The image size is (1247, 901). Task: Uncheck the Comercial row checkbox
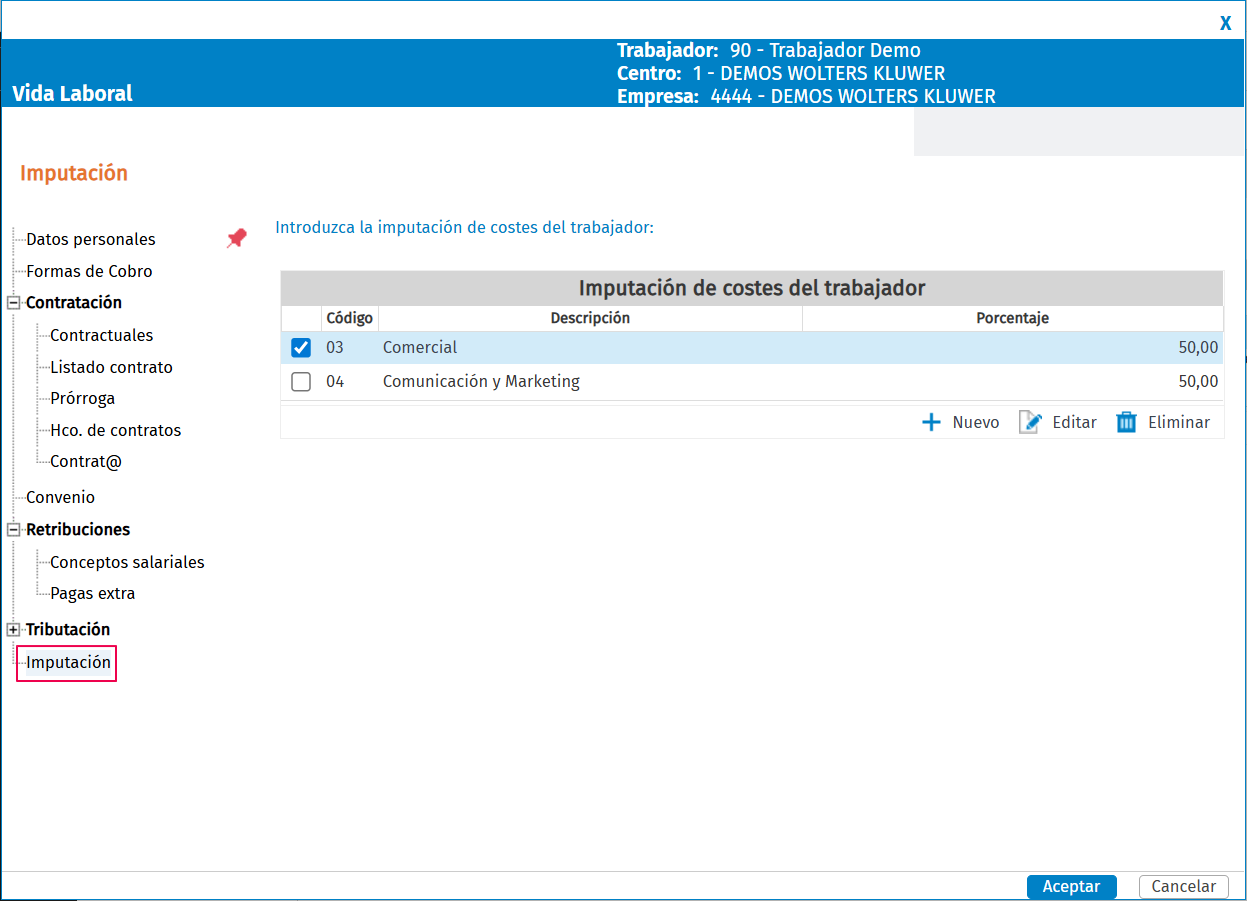[x=301, y=348]
